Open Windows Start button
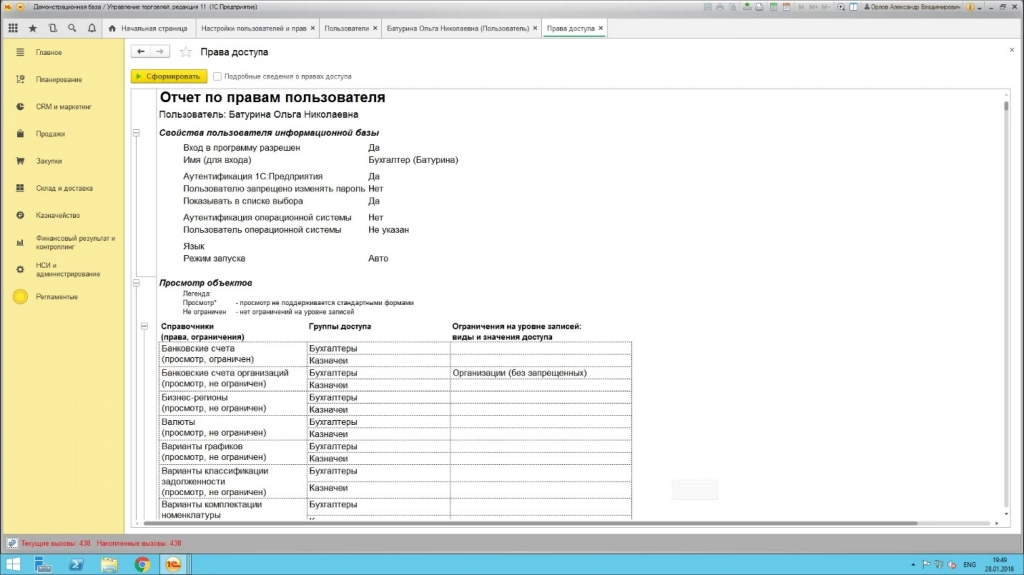The height and width of the screenshot is (575, 1024). 12,564
